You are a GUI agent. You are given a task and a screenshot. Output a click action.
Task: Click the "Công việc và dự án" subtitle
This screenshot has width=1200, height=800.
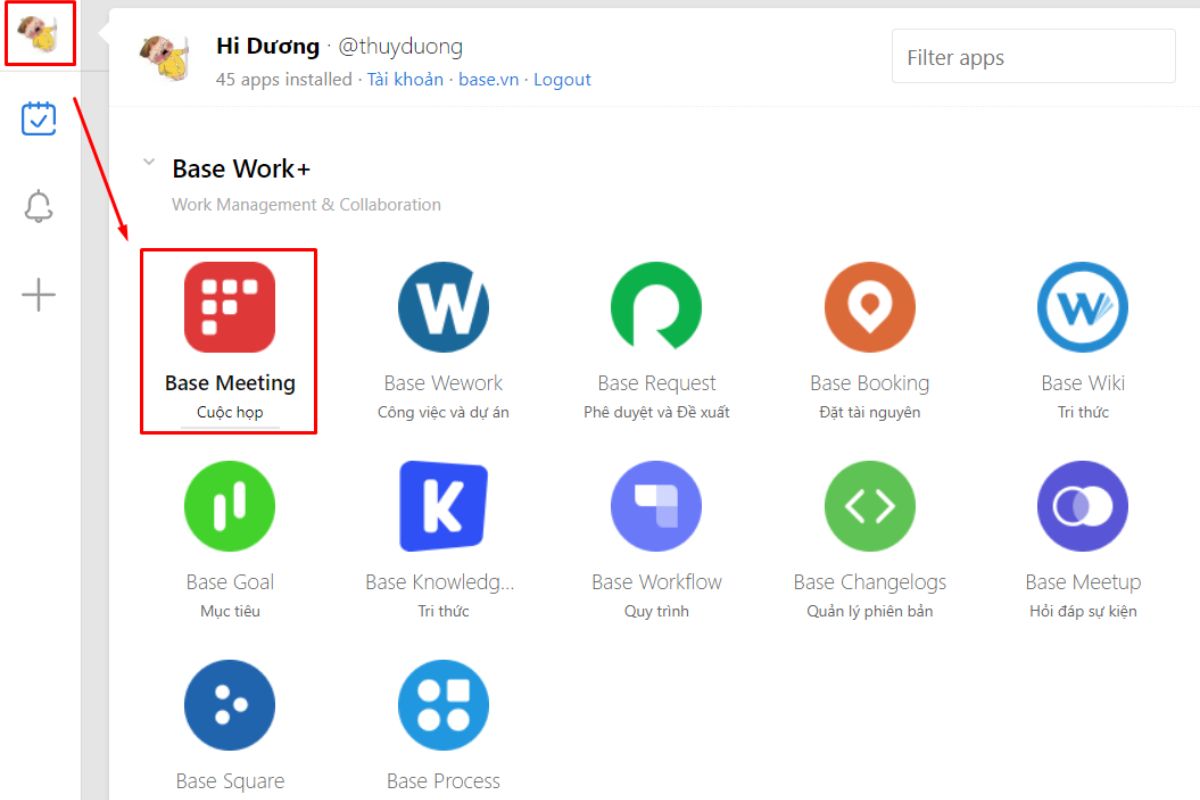[443, 412]
